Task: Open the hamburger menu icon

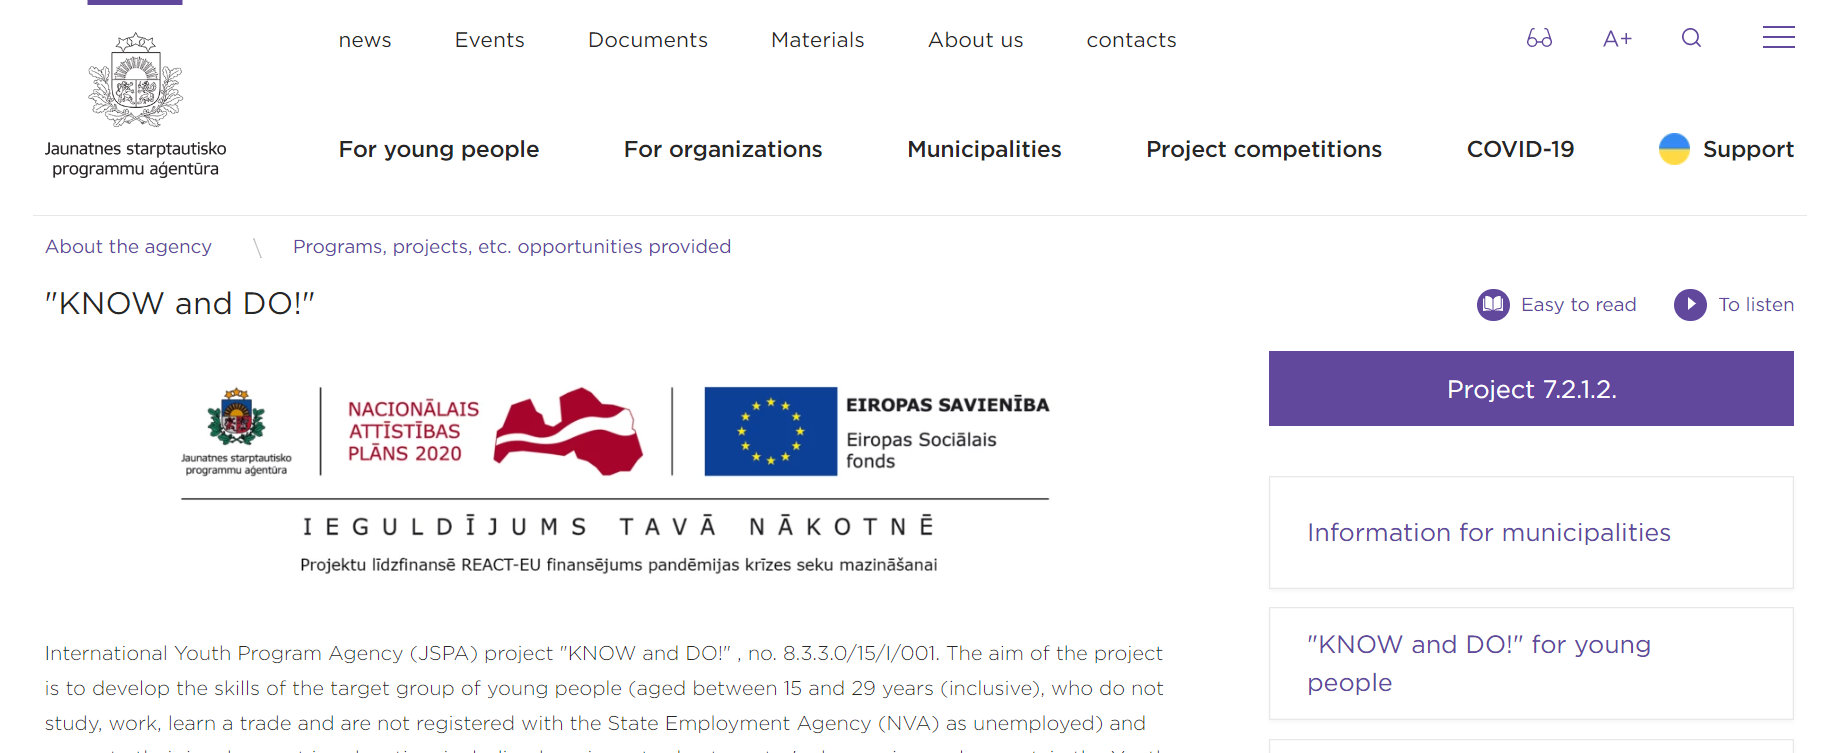Action: point(1778,37)
